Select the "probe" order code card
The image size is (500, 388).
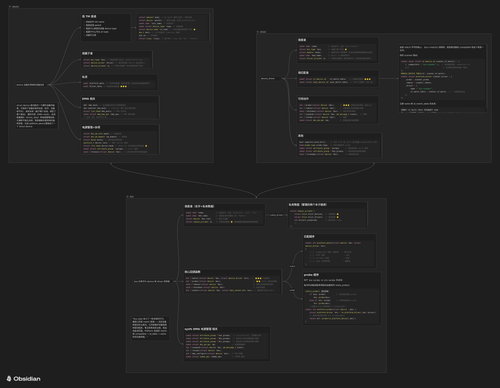click(x=342, y=298)
